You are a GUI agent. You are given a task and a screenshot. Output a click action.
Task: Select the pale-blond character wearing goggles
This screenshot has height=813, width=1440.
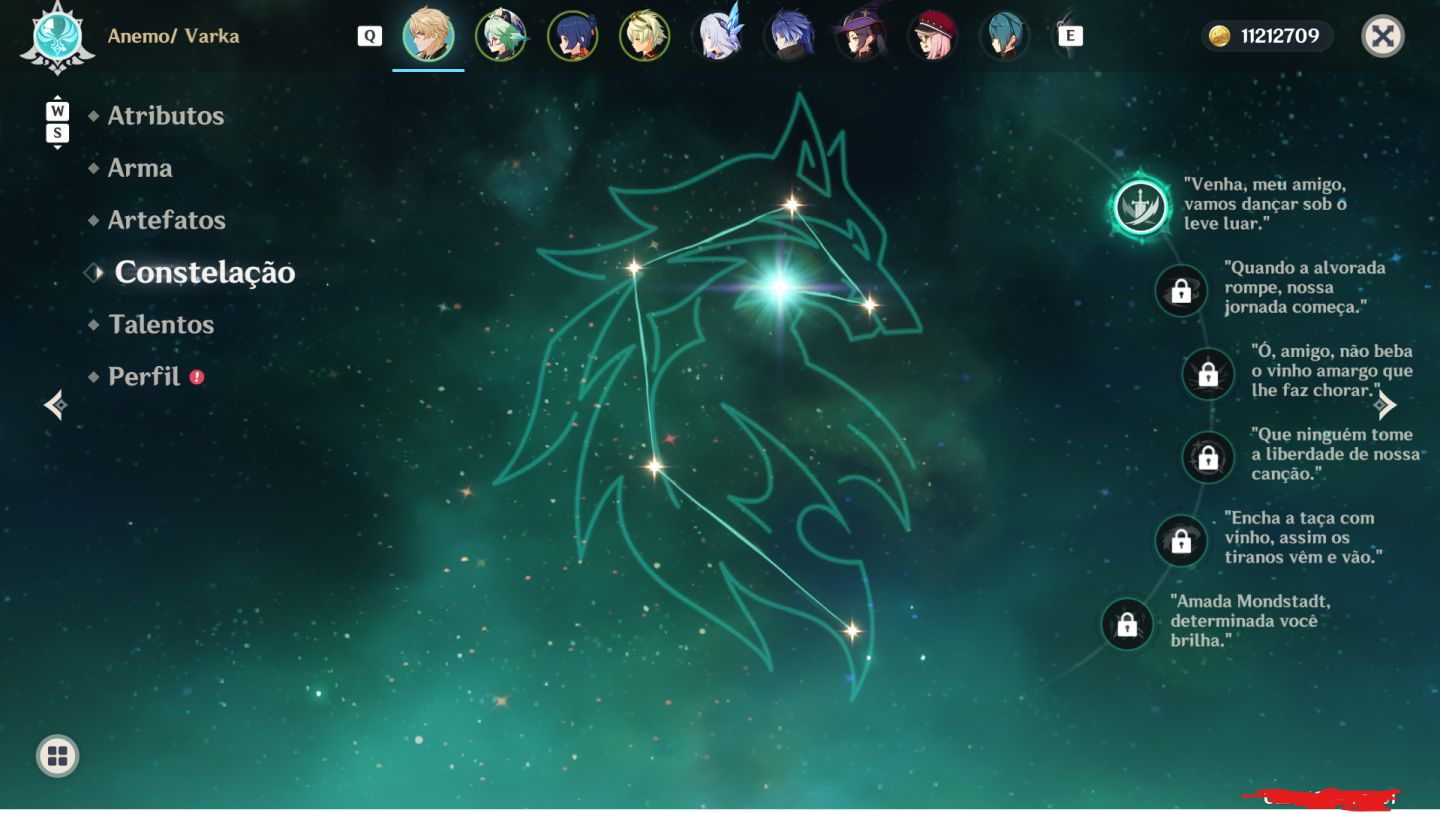coord(645,36)
